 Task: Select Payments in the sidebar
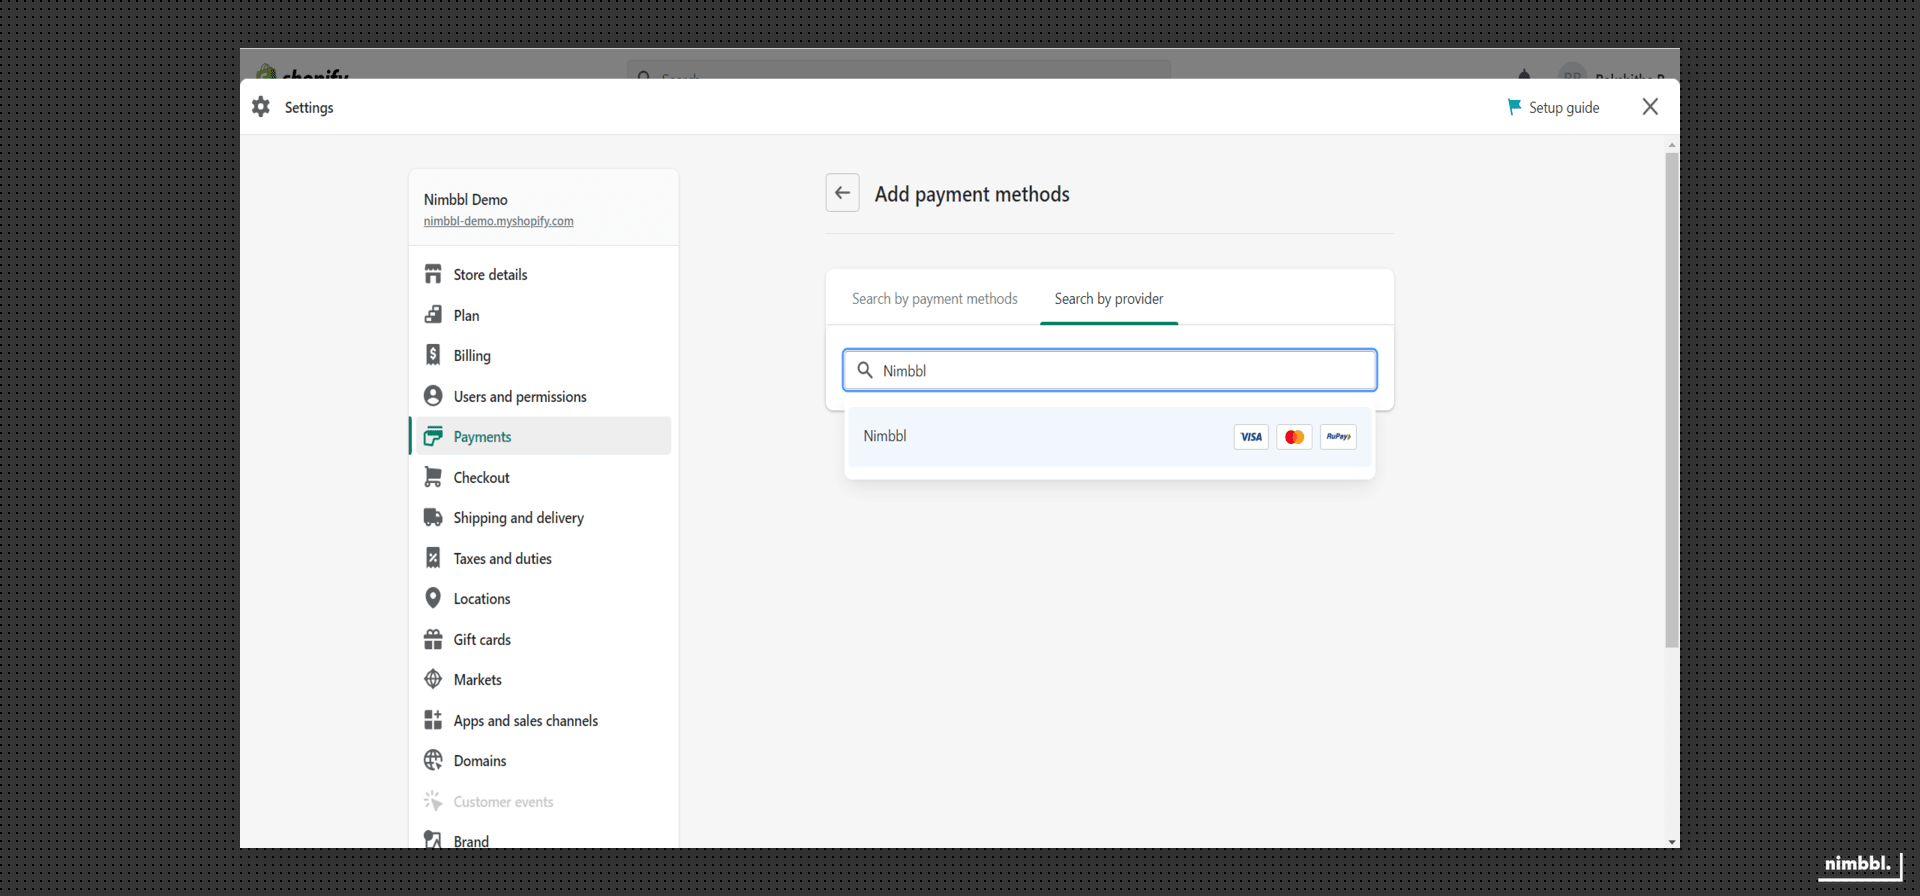[x=540, y=437]
